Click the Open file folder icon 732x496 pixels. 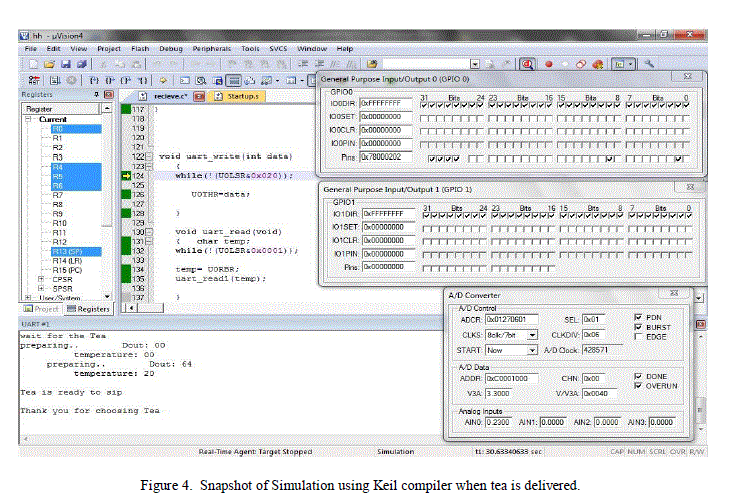(x=47, y=63)
